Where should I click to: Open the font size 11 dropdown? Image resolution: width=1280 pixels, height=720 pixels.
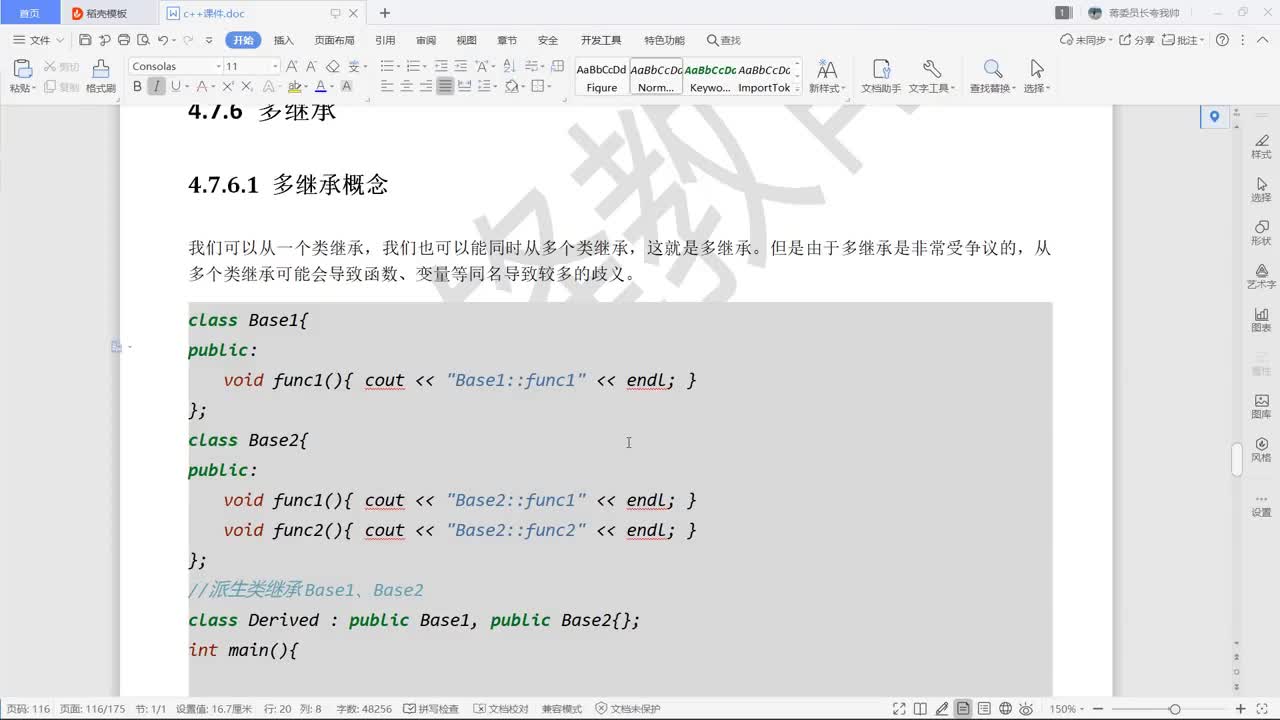pos(275,66)
